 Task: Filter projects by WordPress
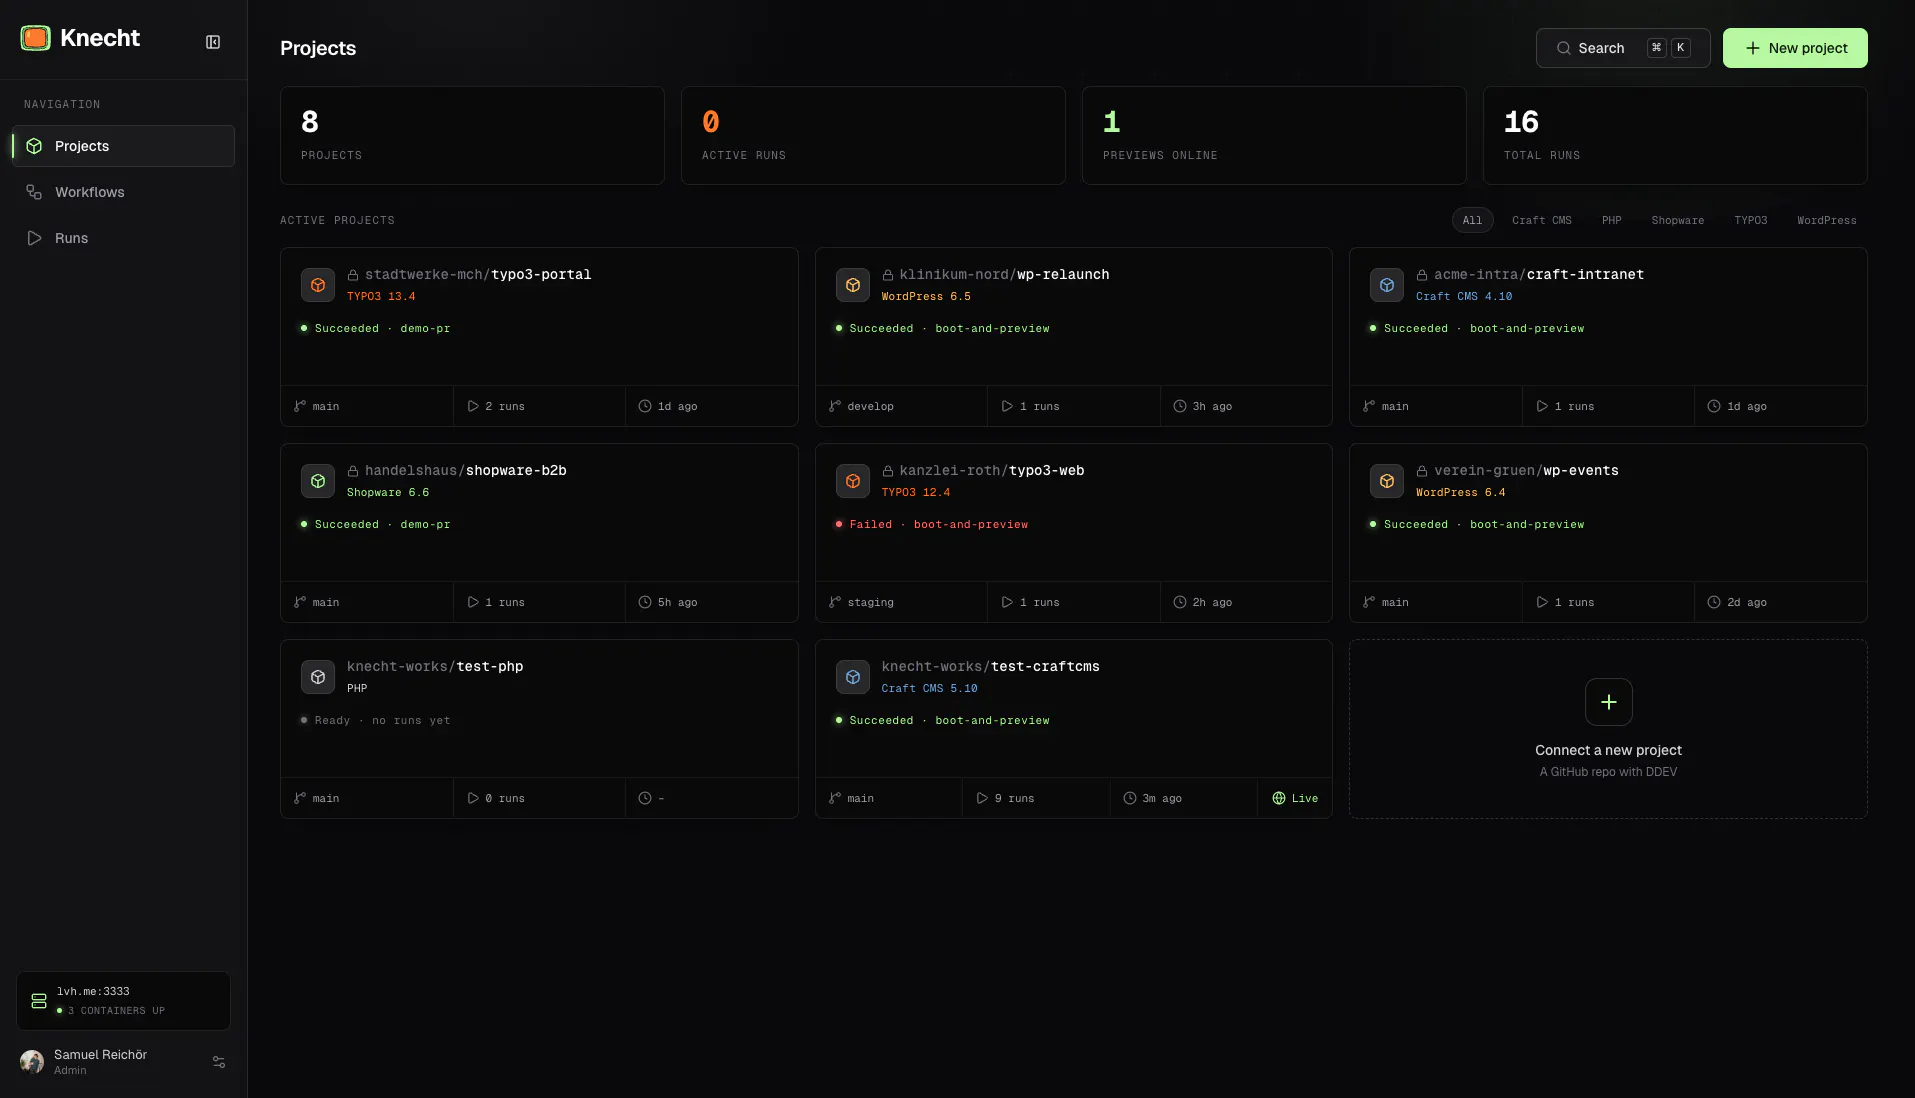pos(1826,220)
